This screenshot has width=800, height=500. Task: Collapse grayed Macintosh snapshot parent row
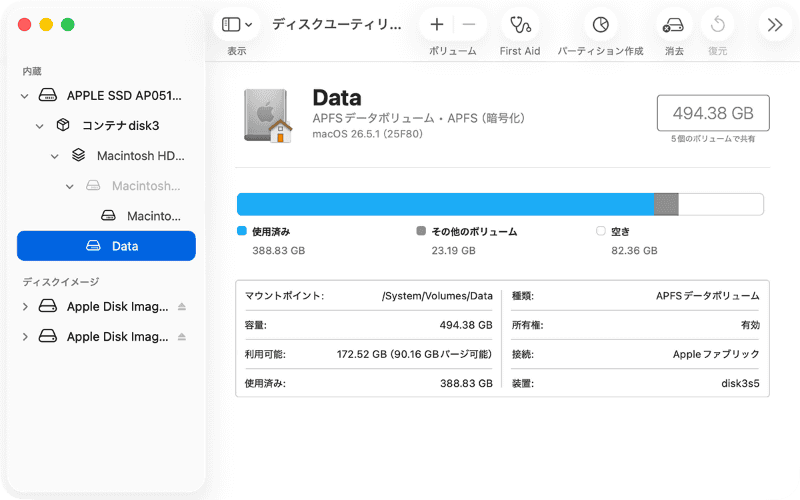[70, 186]
